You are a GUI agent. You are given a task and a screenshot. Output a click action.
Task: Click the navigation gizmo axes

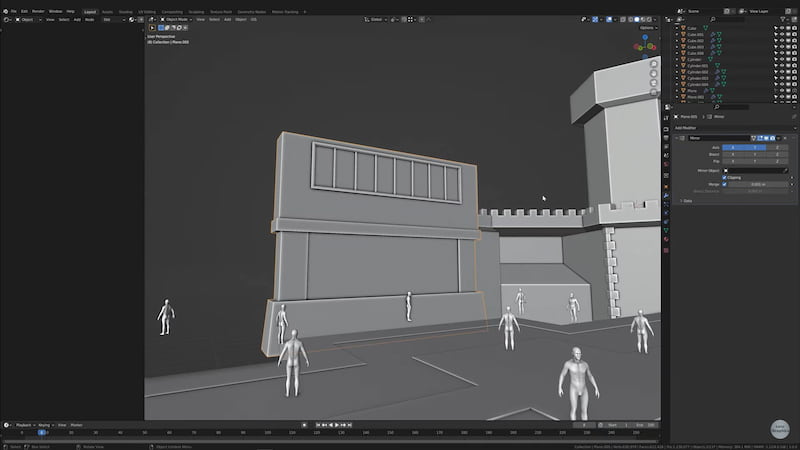[644, 46]
